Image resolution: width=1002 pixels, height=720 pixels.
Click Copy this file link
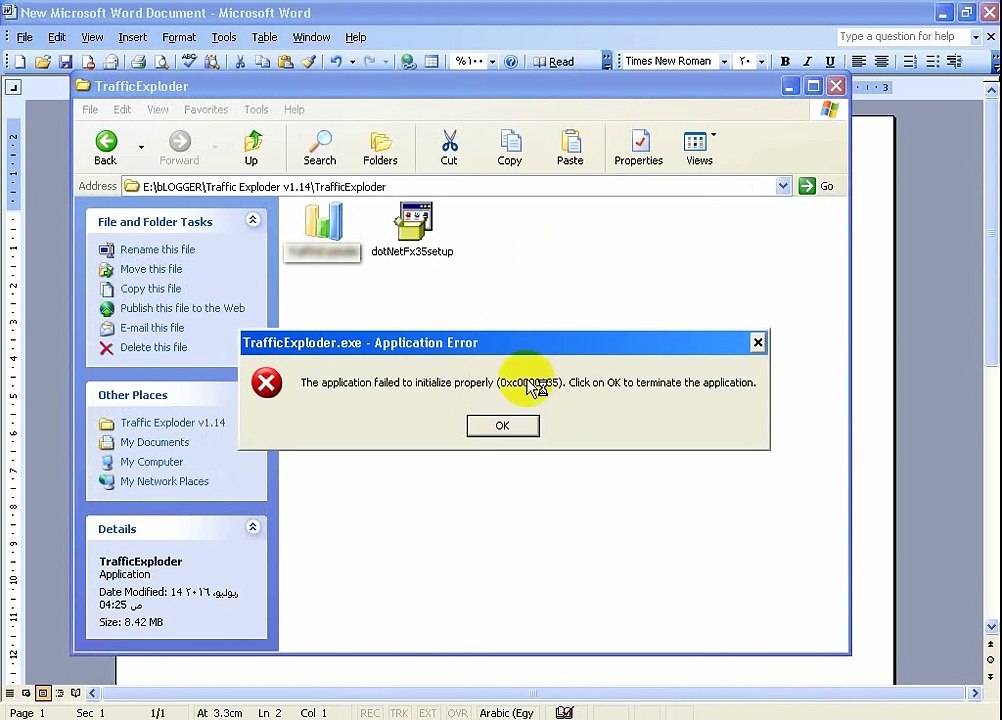(151, 289)
